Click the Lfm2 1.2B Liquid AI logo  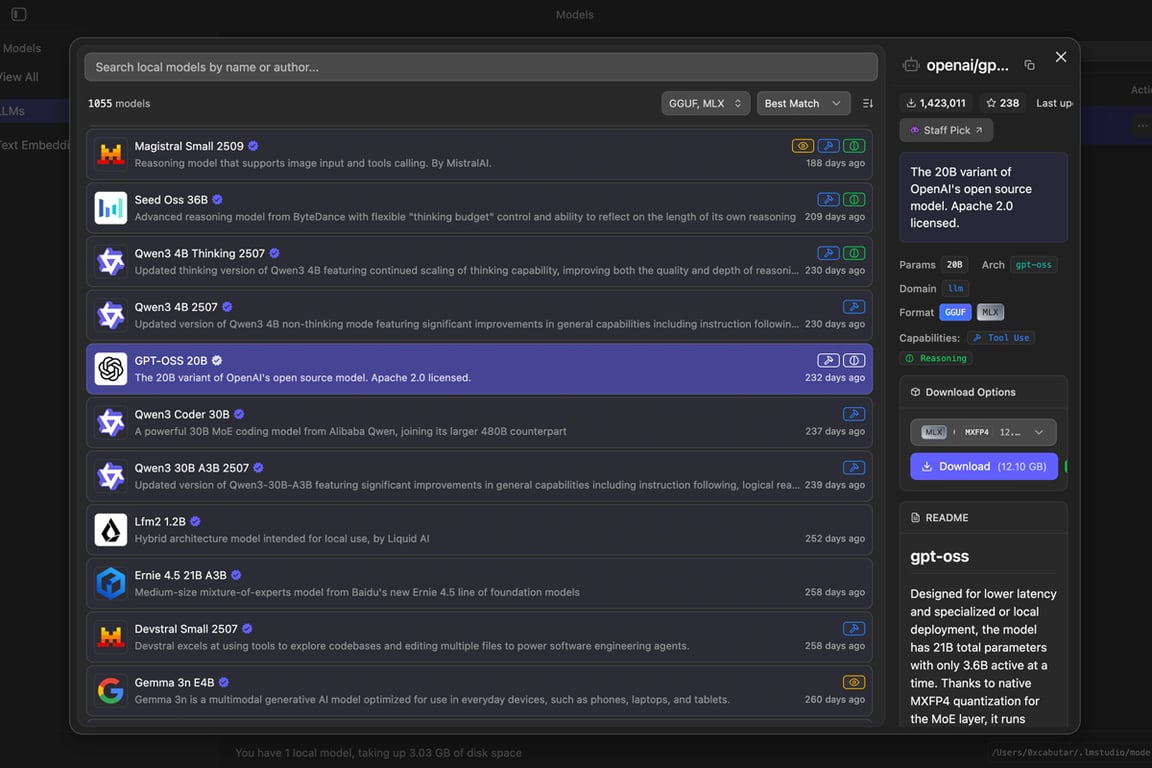click(111, 530)
